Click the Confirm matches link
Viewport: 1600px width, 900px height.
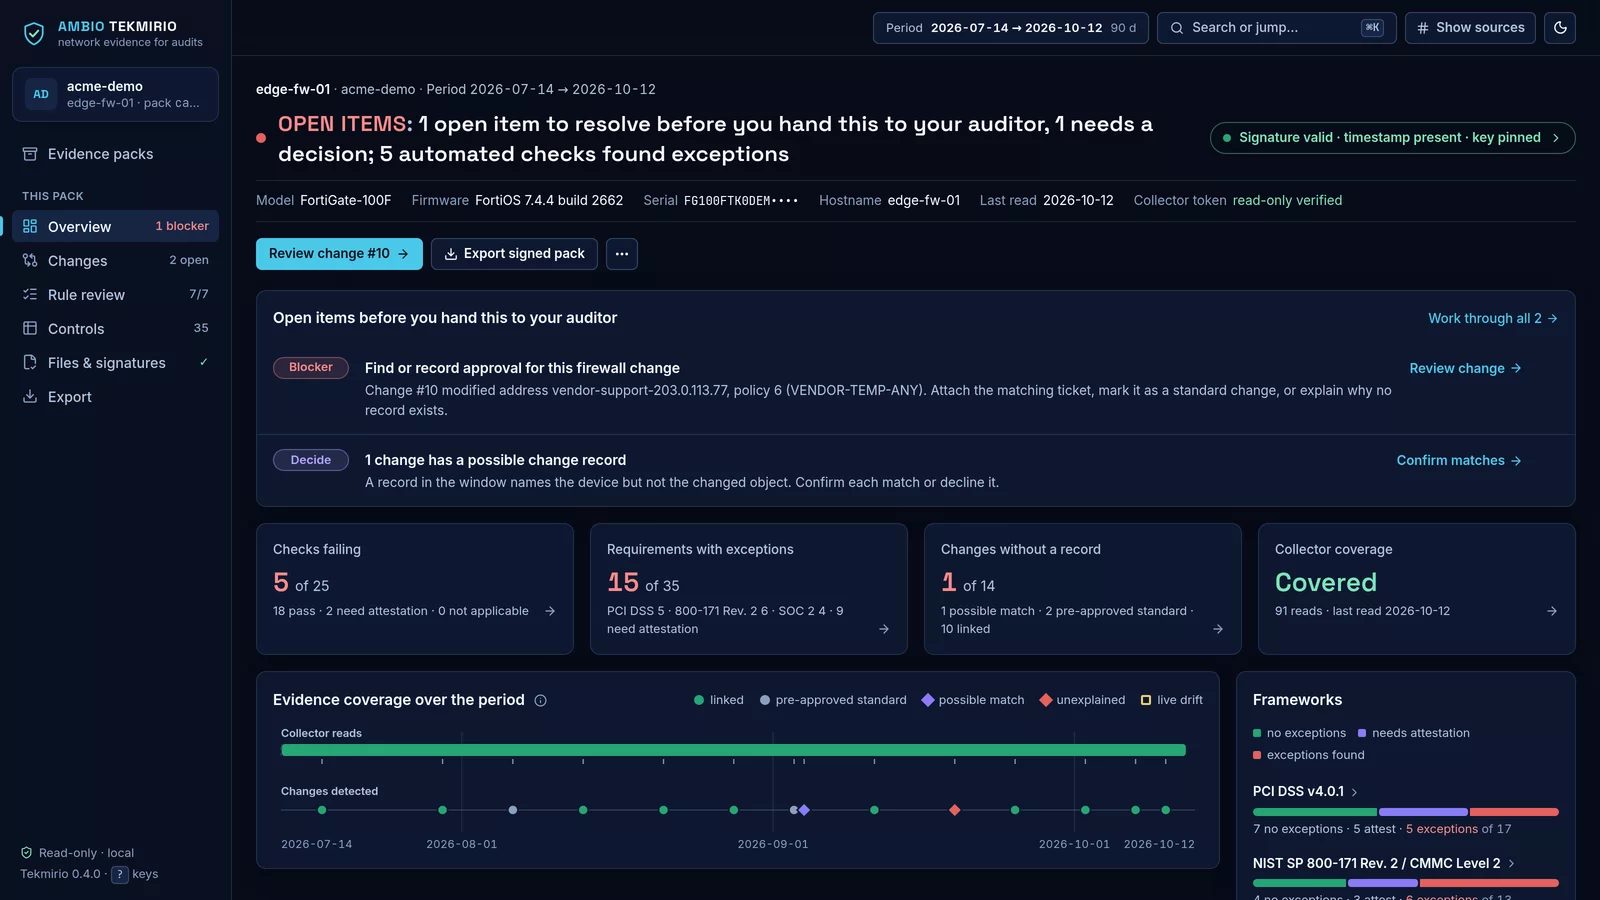point(1459,460)
